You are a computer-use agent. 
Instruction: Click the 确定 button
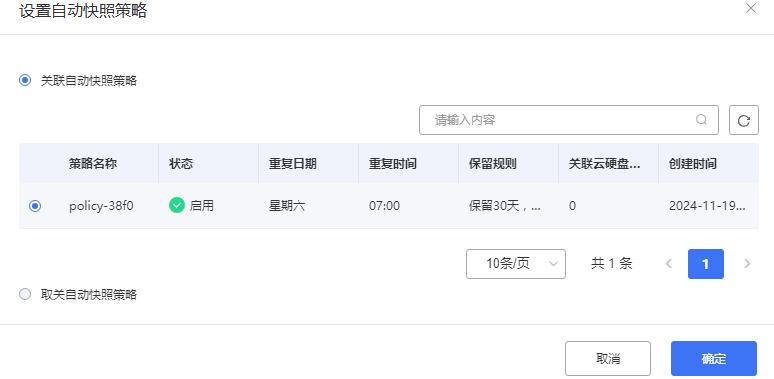coord(714,359)
